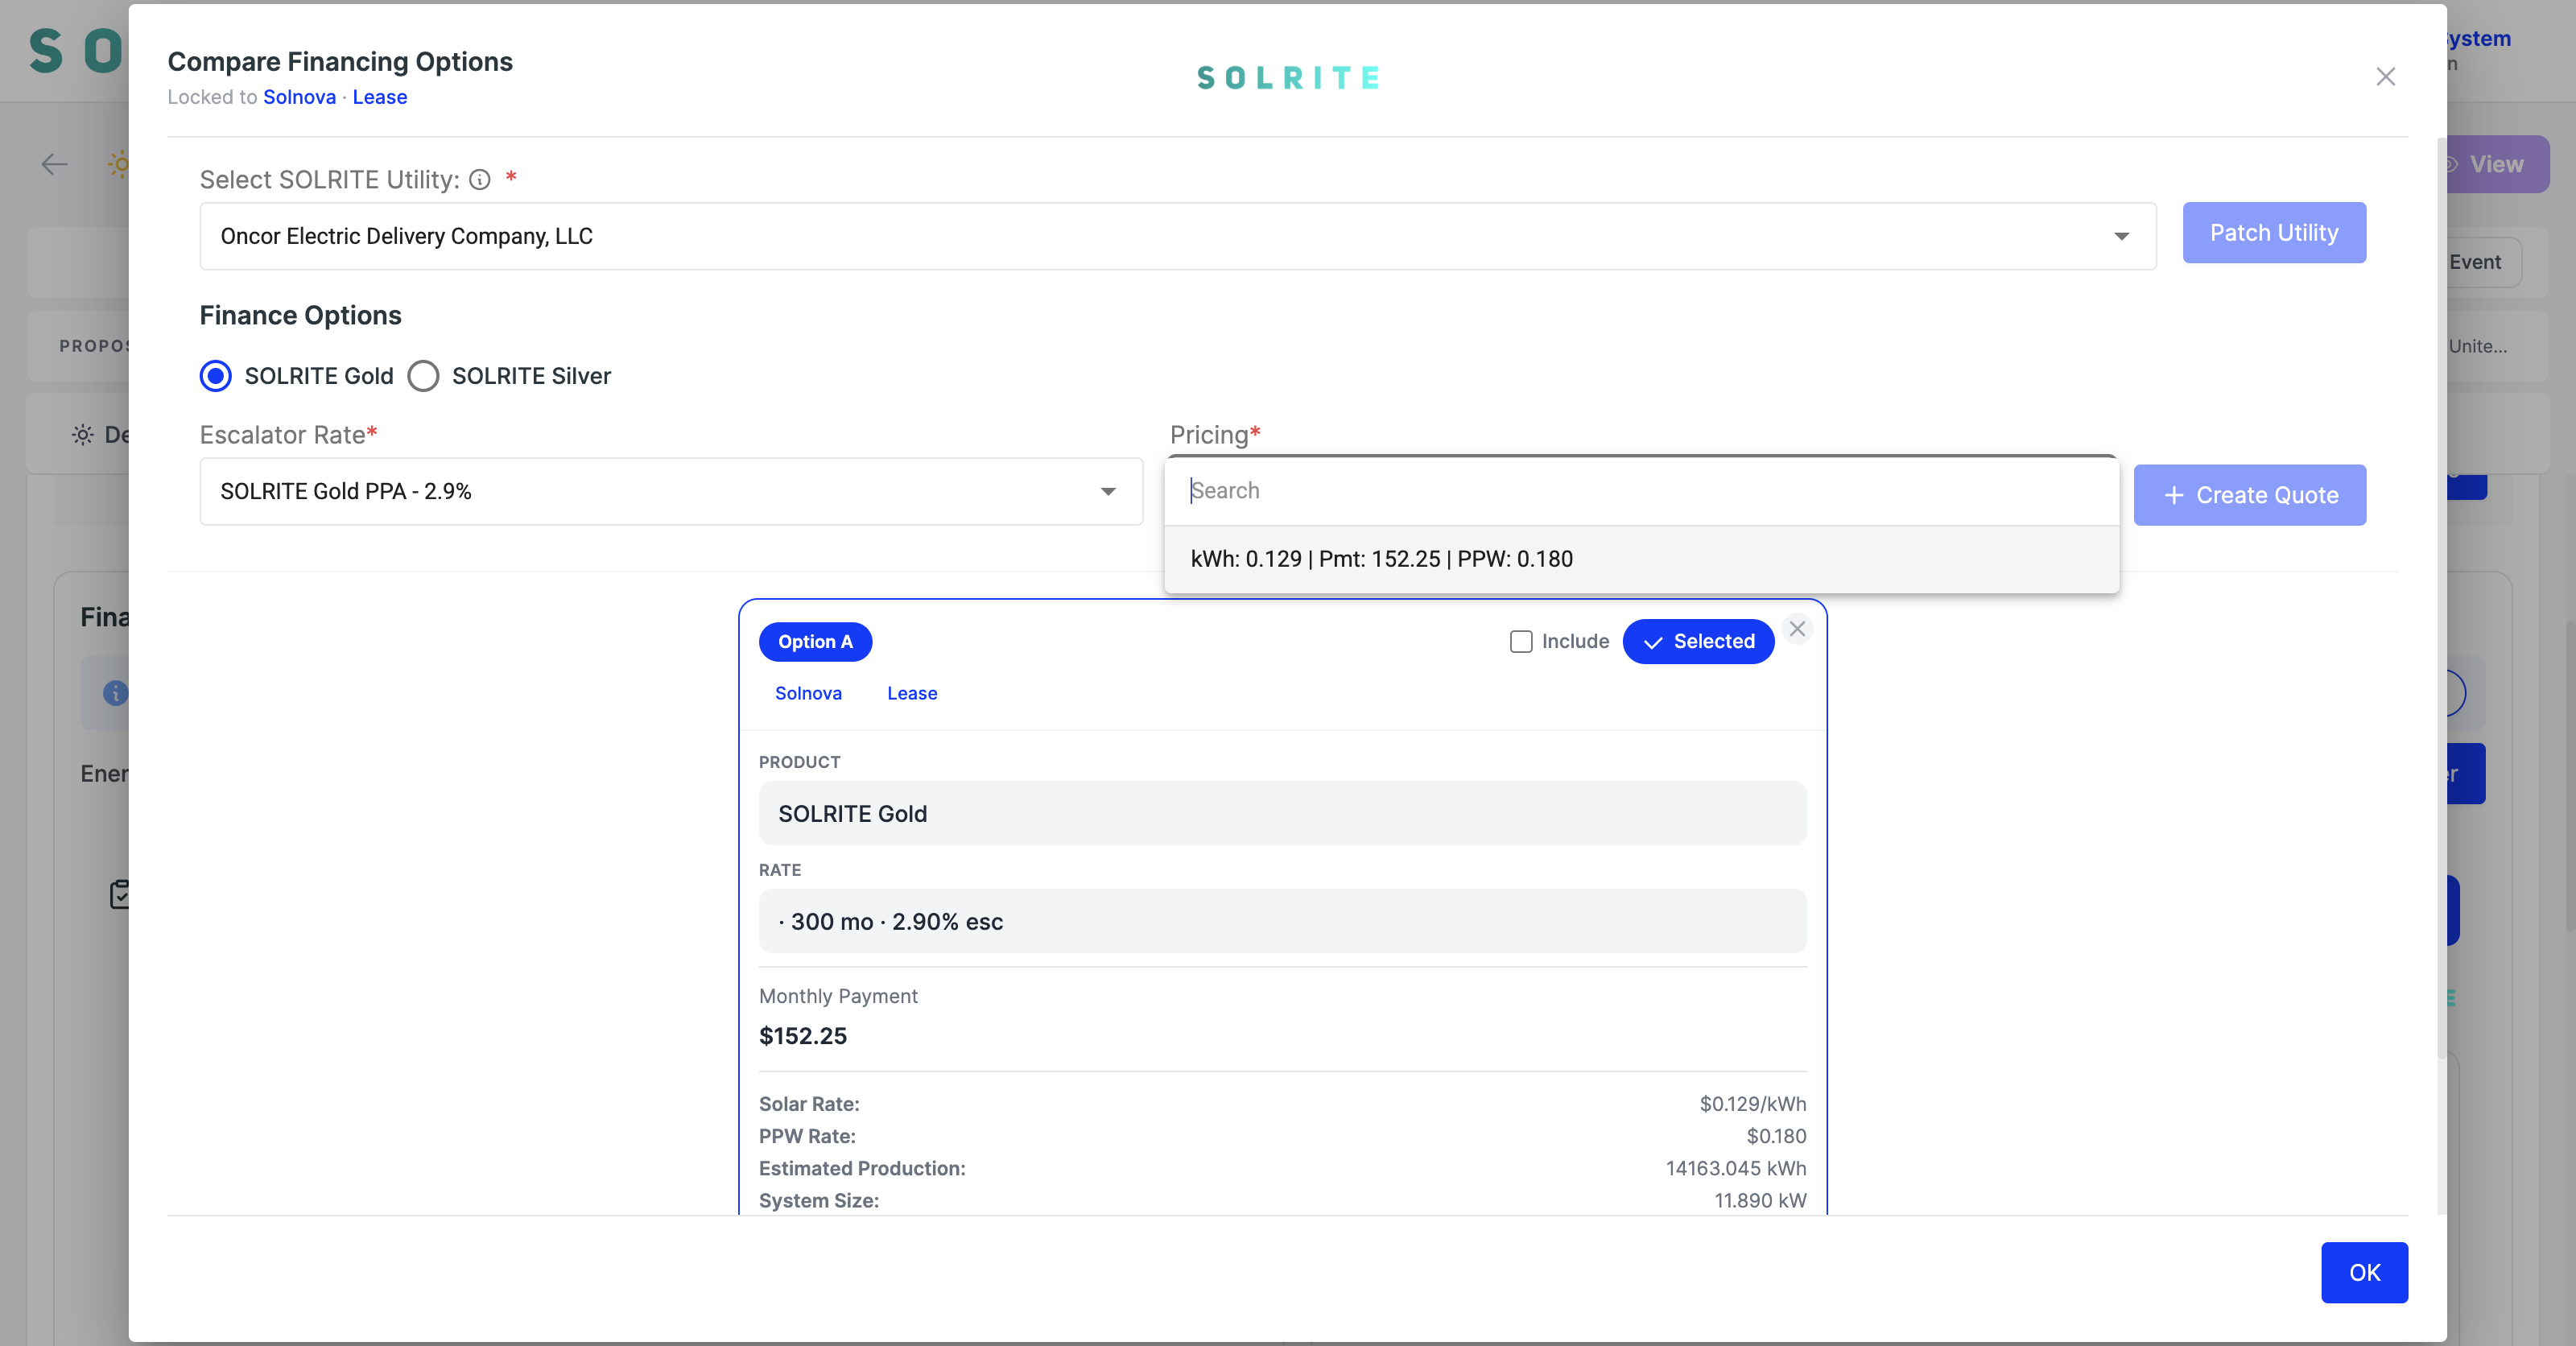The height and width of the screenshot is (1346, 2576).
Task: Click the SOLRITE Gold product field
Action: point(1282,813)
